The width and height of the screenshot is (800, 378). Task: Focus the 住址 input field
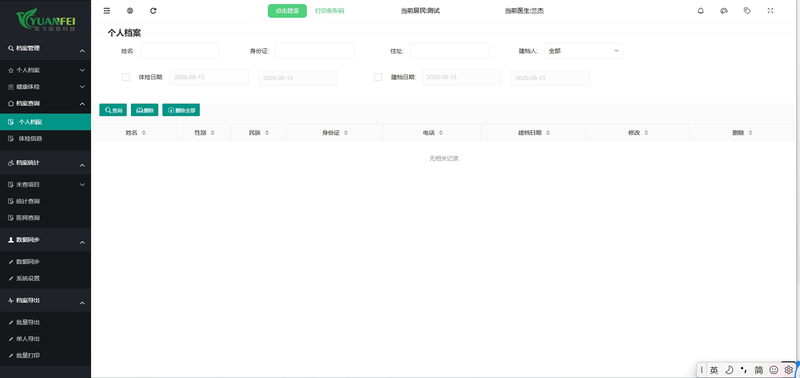pos(449,51)
